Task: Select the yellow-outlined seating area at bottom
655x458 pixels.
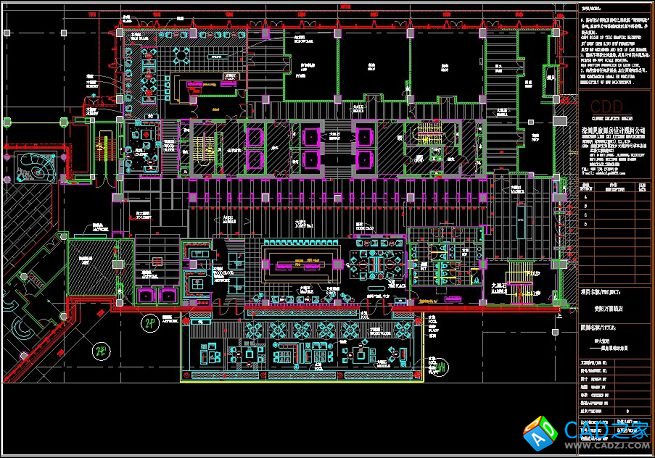Action: [x=290, y=343]
